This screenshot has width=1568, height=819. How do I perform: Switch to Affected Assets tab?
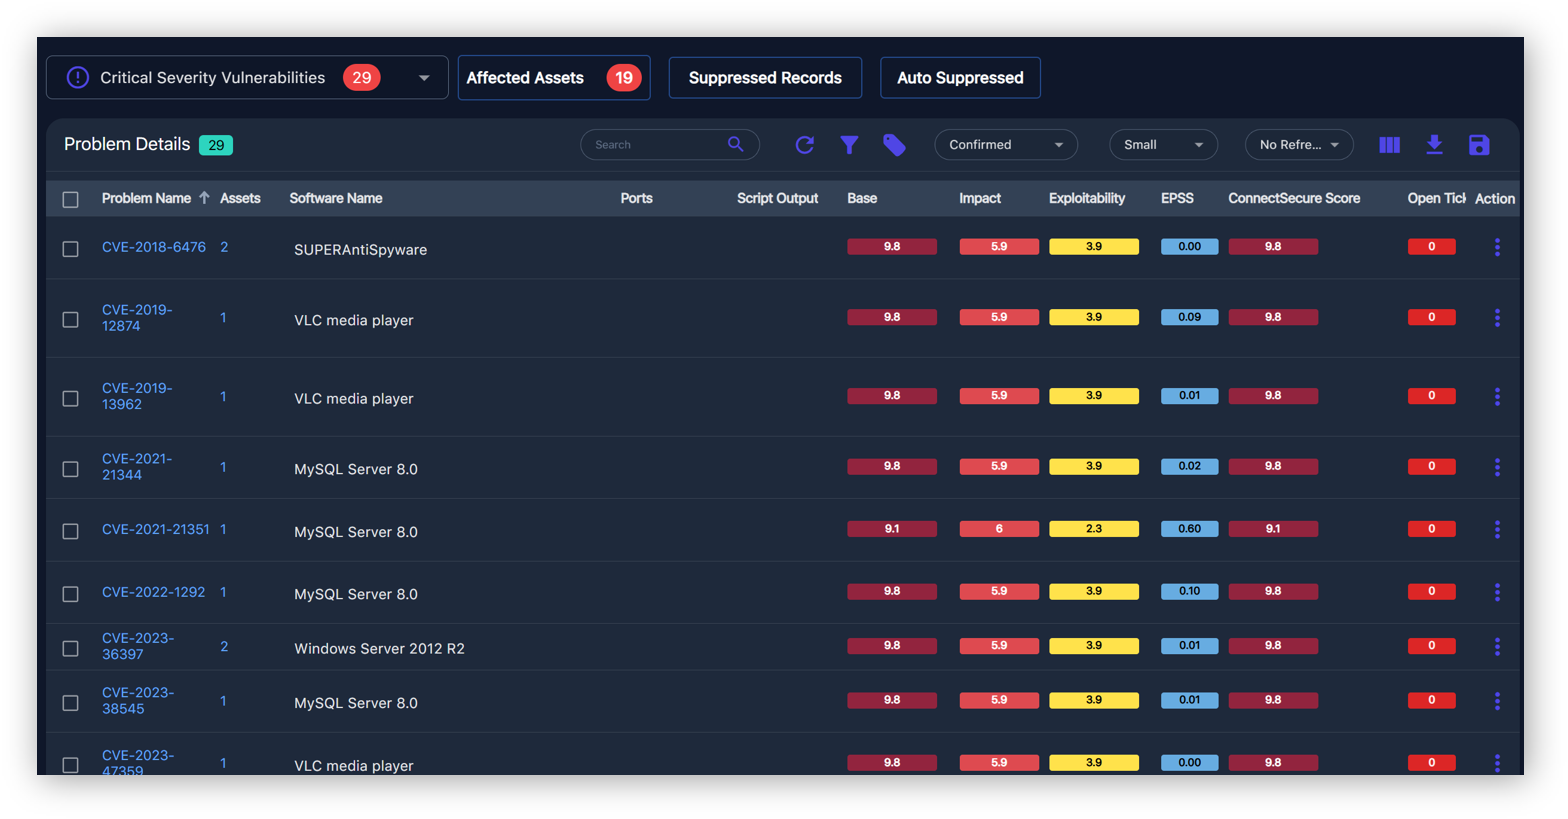(x=554, y=78)
